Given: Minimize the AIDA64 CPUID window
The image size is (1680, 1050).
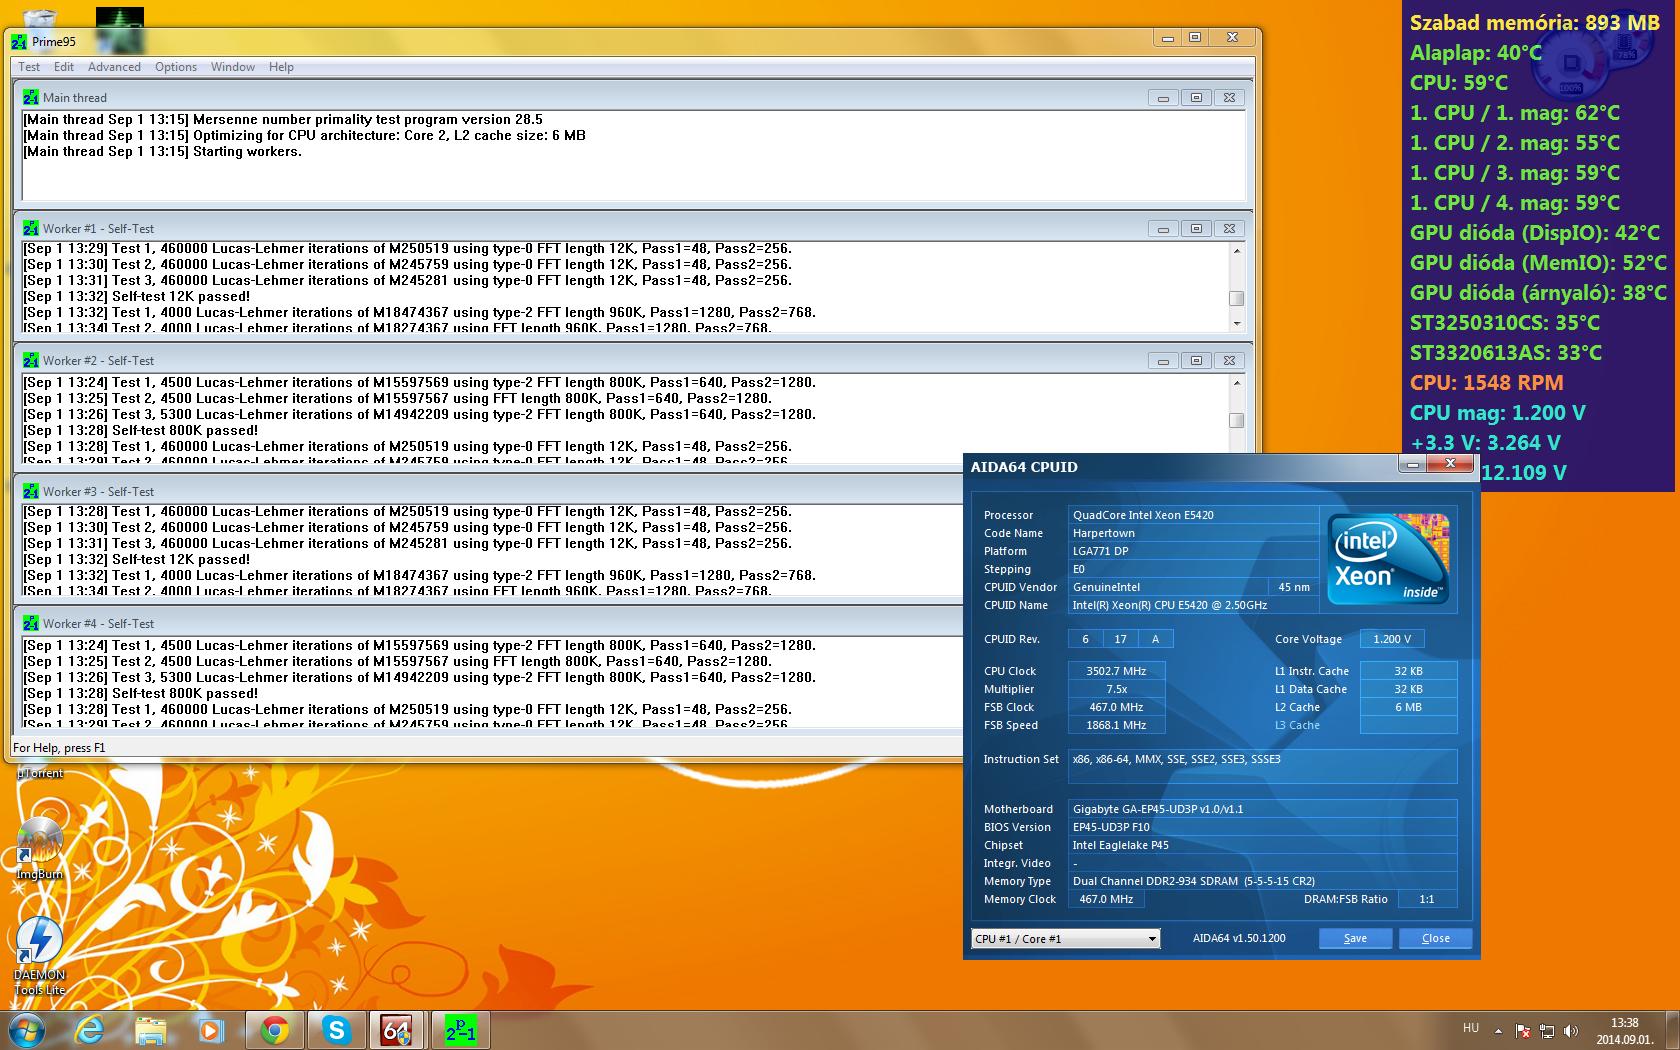Looking at the screenshot, I should click(x=1413, y=463).
